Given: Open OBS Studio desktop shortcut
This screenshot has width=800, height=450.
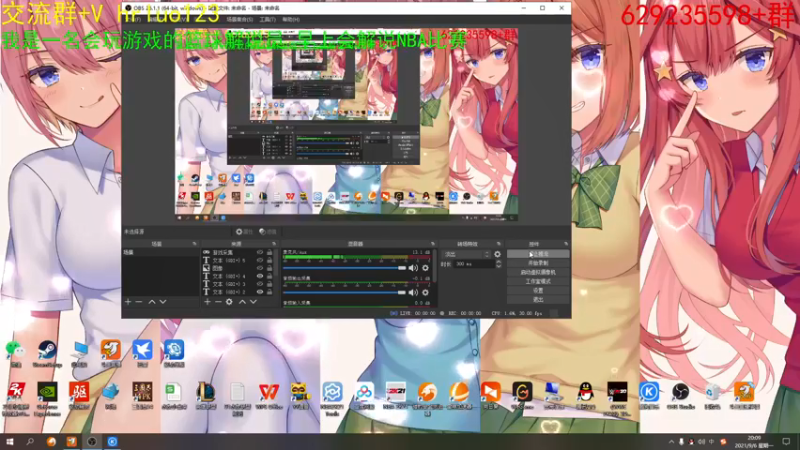Looking at the screenshot, I should pos(681,396).
